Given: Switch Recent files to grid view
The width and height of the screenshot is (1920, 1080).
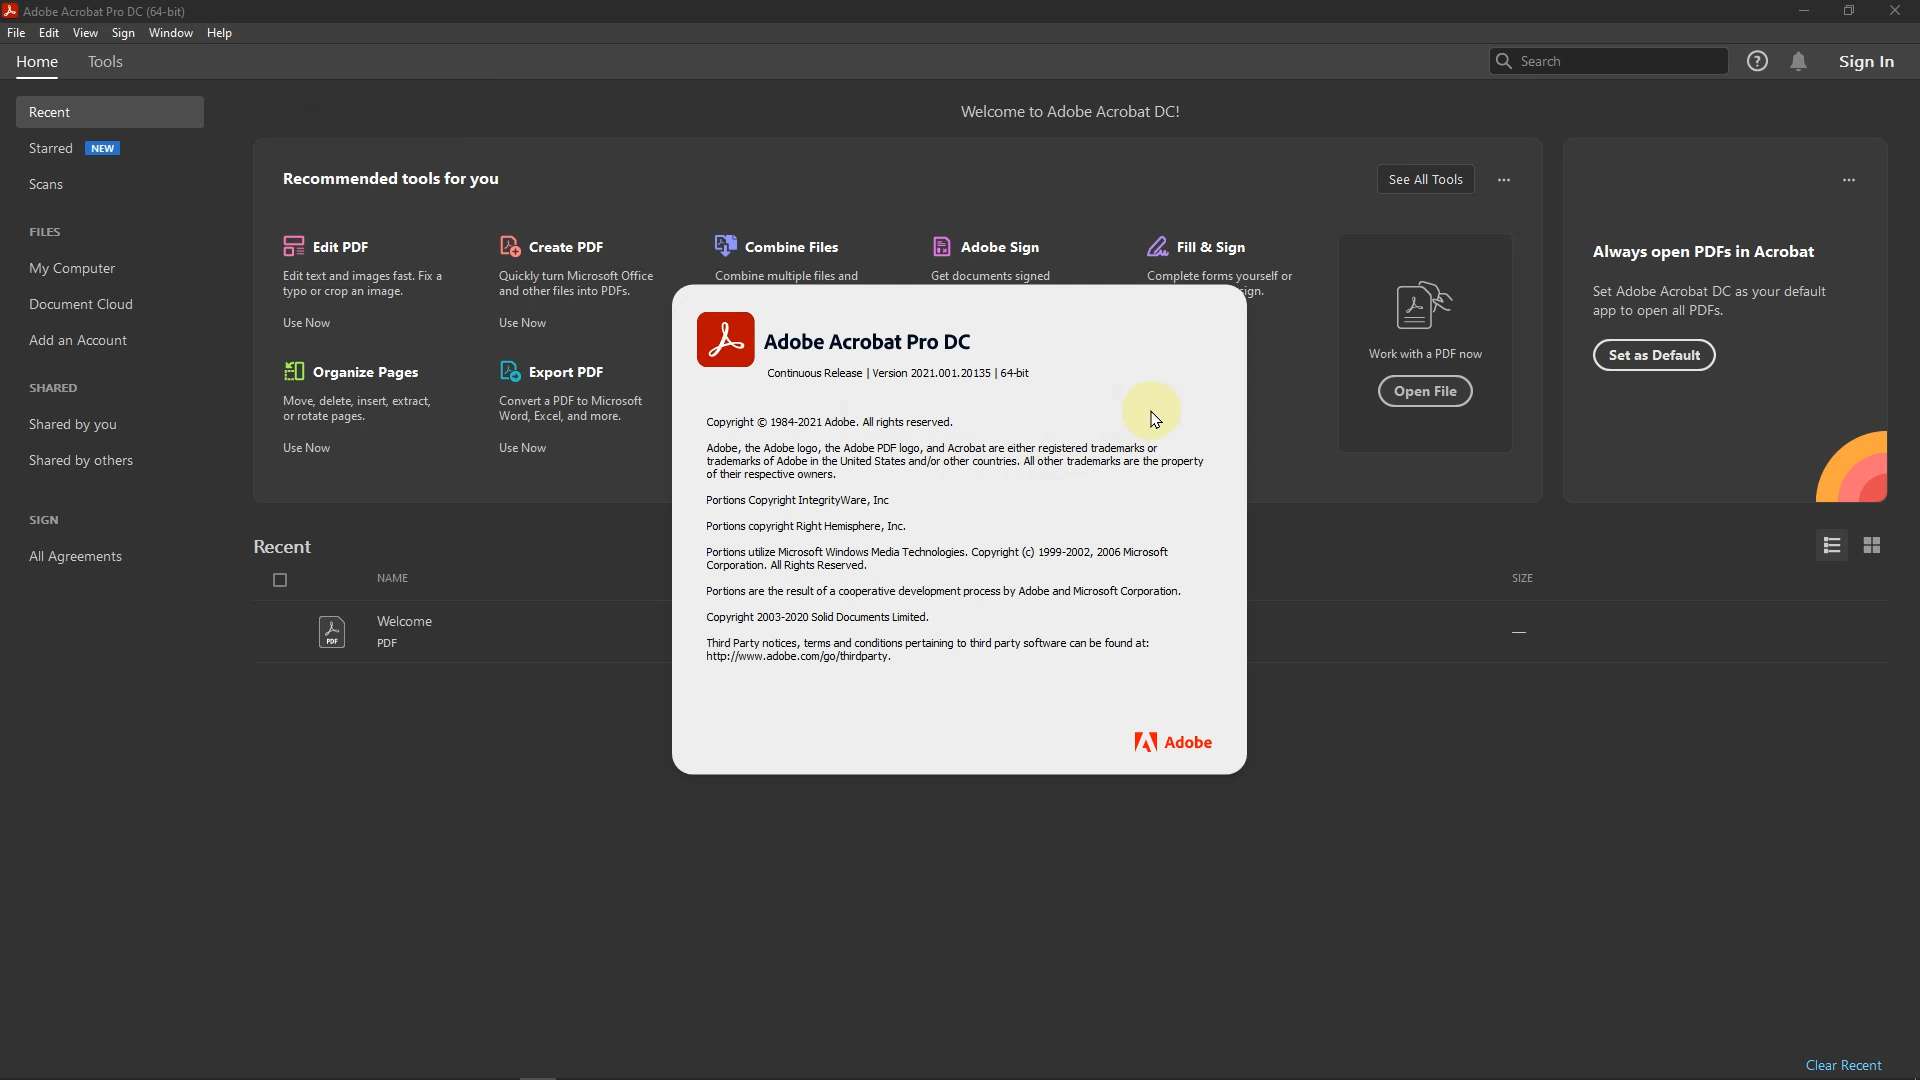Looking at the screenshot, I should point(1872,545).
